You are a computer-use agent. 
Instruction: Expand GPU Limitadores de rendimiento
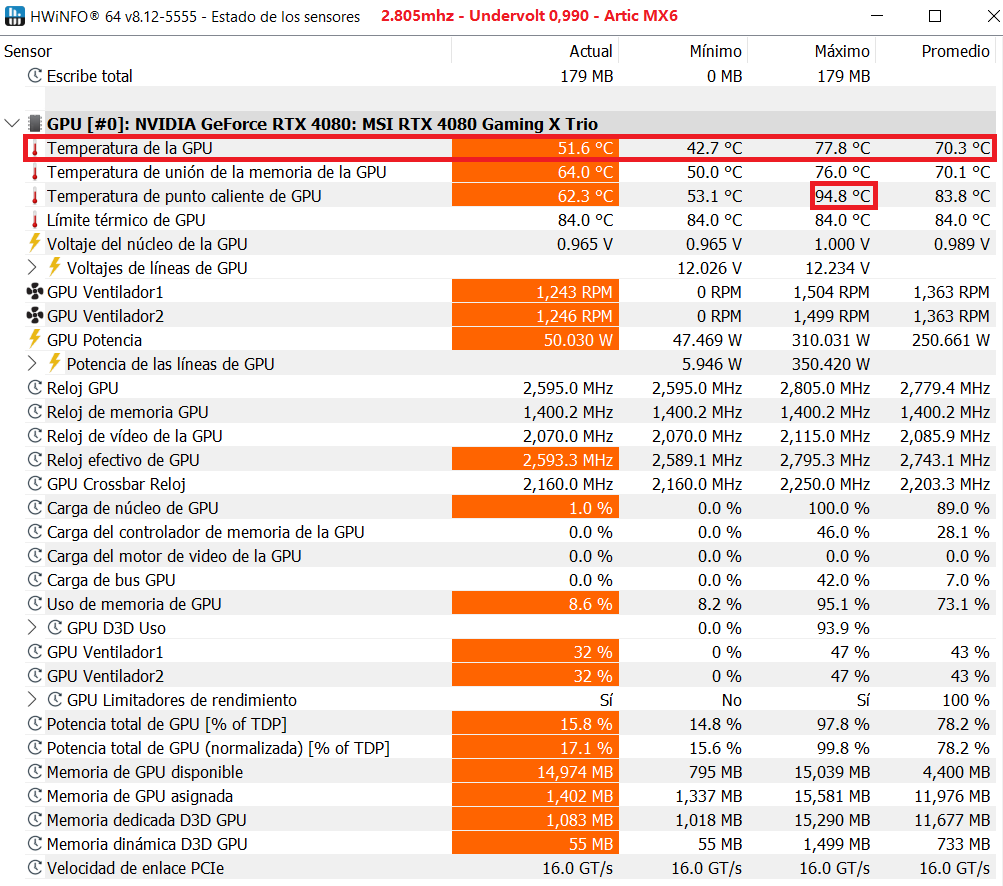pos(32,699)
